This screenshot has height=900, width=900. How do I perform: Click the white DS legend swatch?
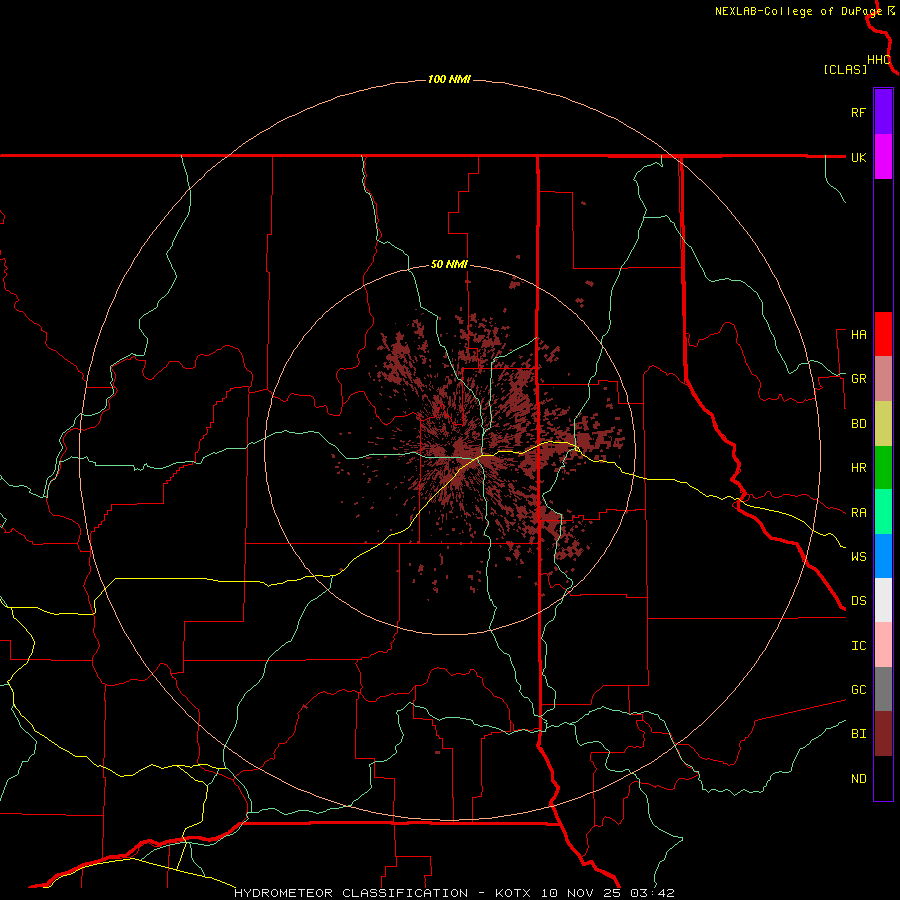point(883,600)
